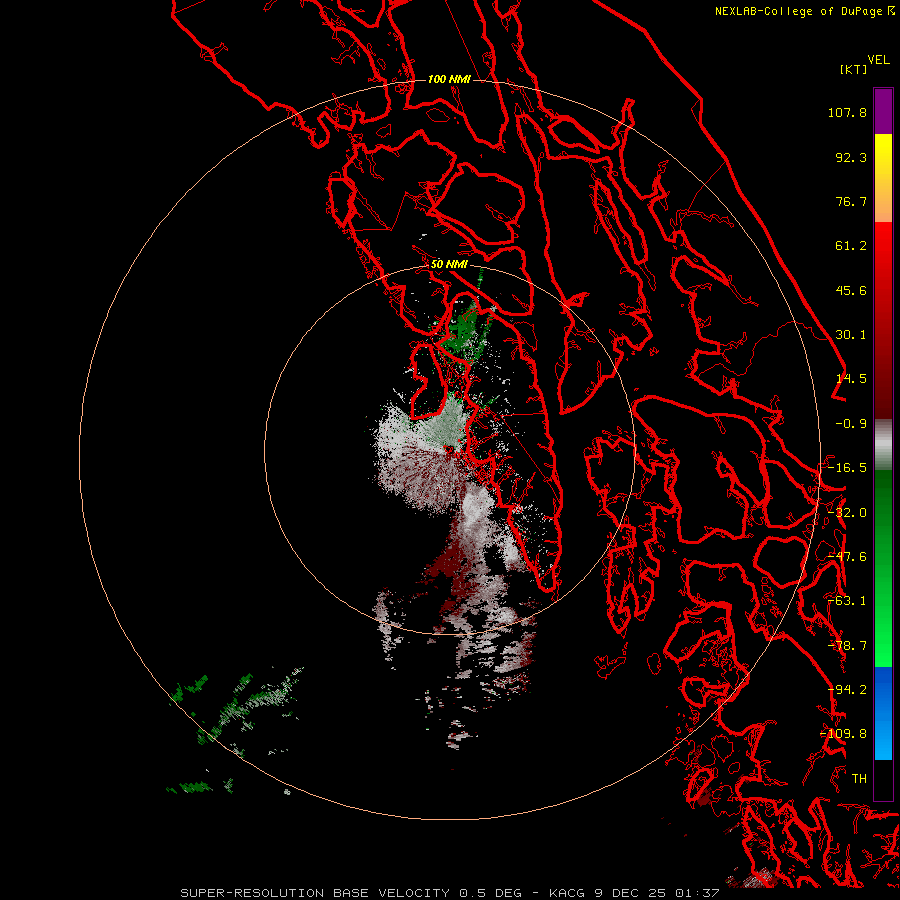Viewport: 900px width, 900px height.
Task: Click the 50 NMI range ring label
Action: pyautogui.click(x=449, y=264)
